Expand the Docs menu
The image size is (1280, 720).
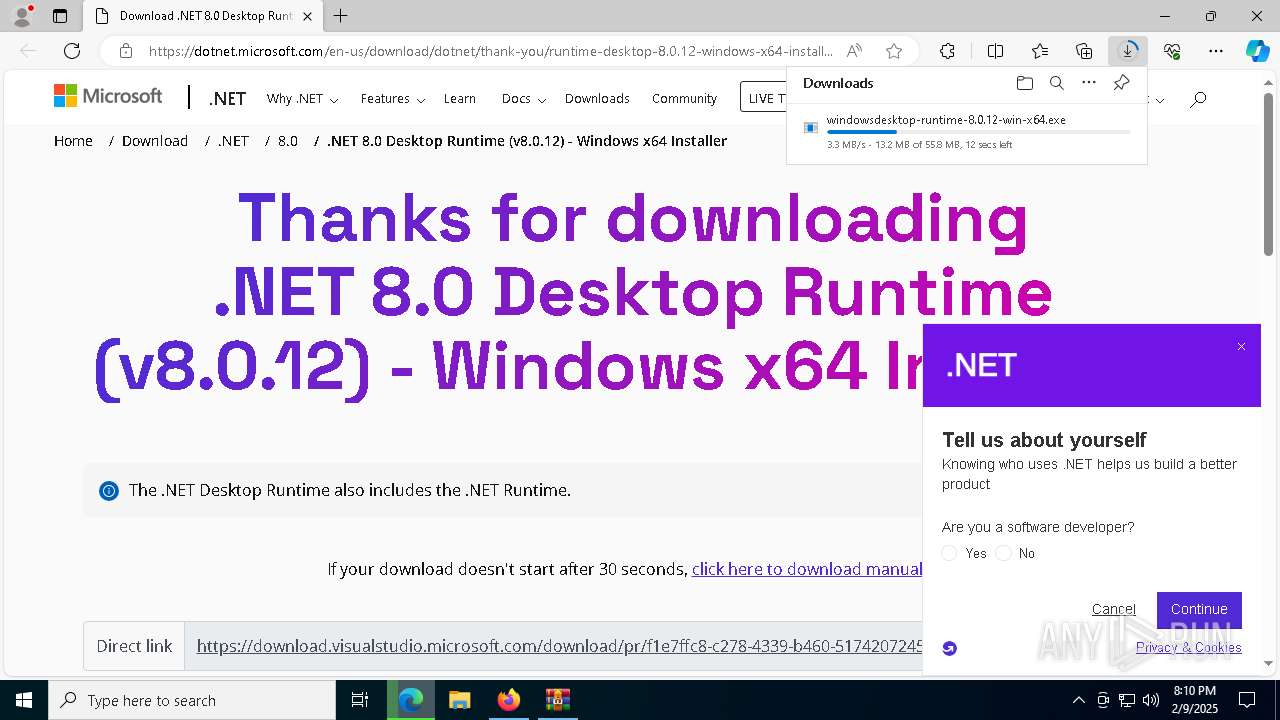click(x=524, y=99)
